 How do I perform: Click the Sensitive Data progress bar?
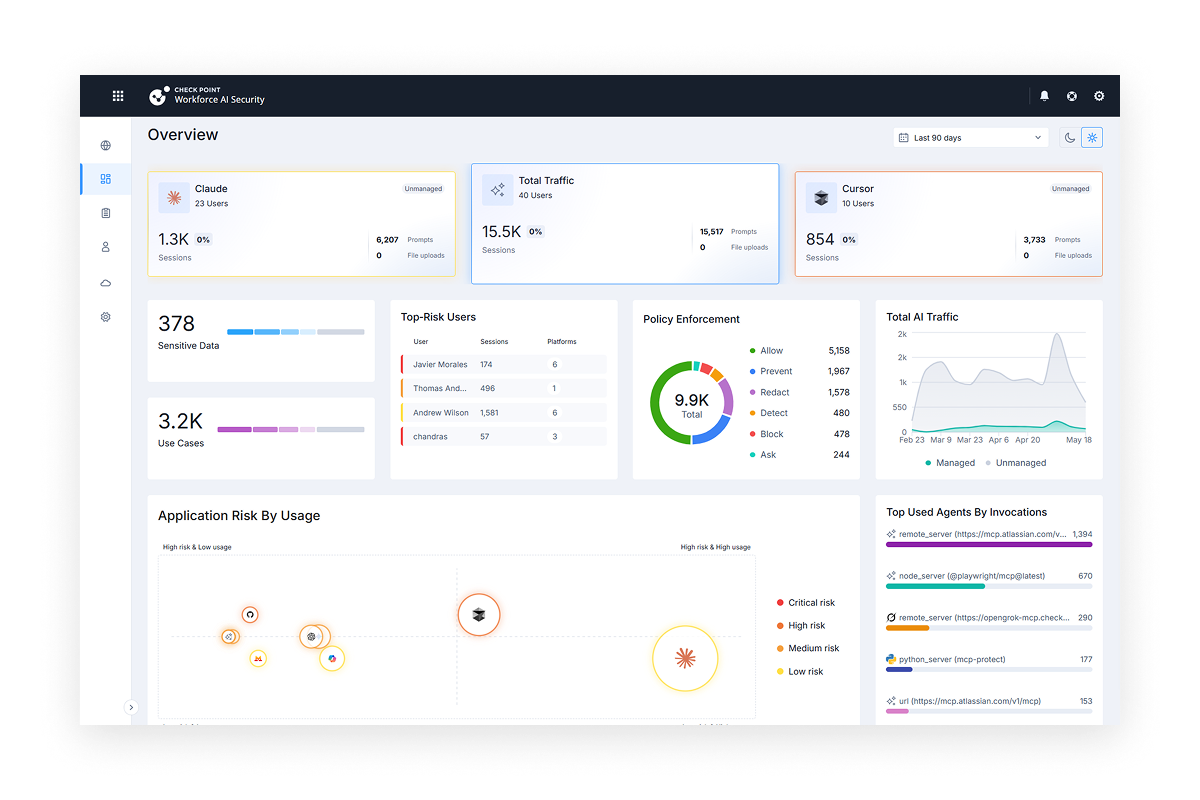[296, 331]
